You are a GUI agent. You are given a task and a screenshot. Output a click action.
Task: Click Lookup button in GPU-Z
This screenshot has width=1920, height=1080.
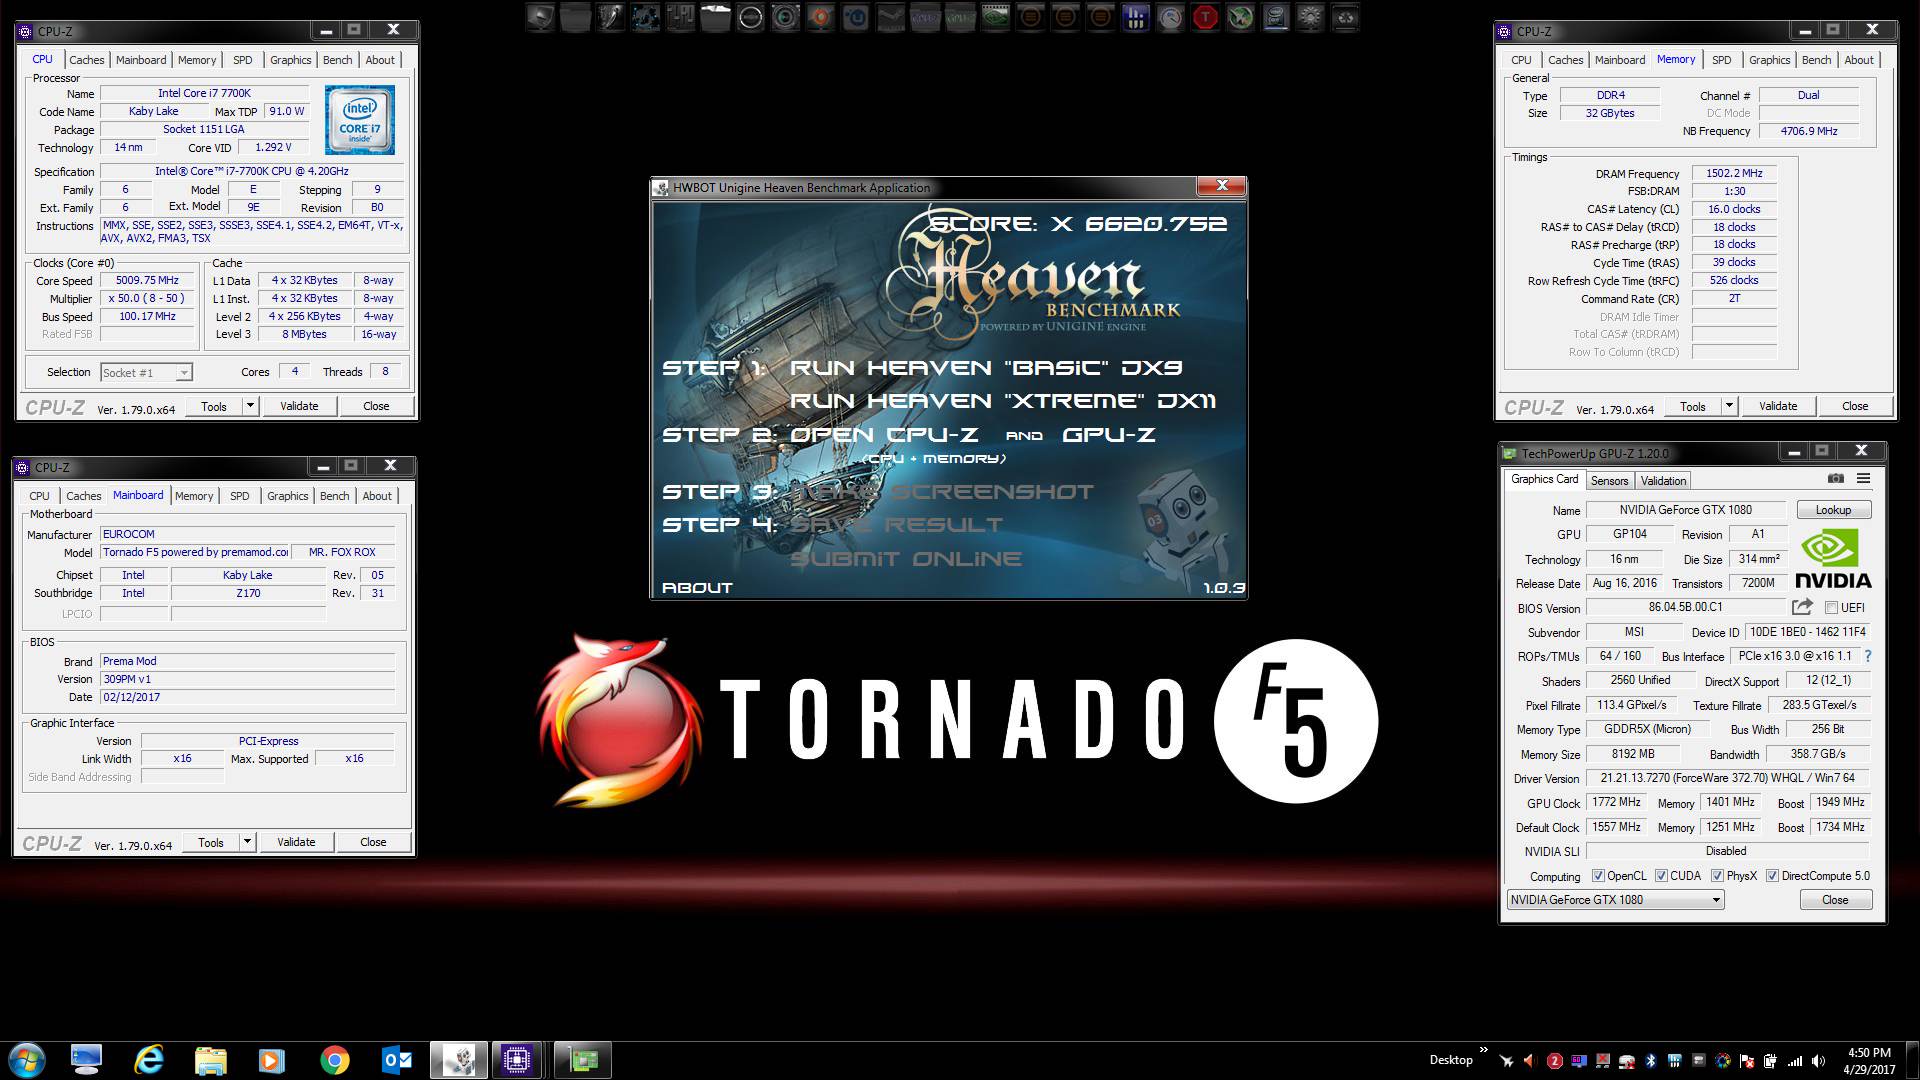pyautogui.click(x=1833, y=510)
